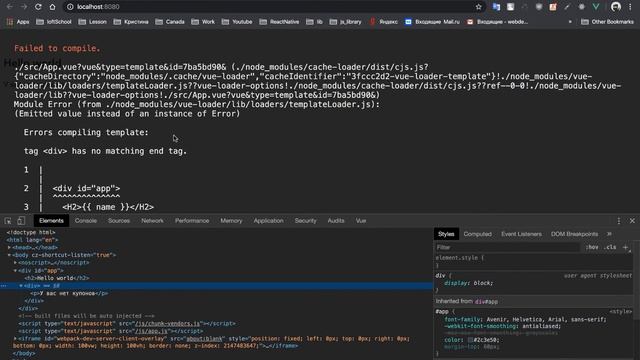Open the Other Bookmarks folder

[x=607, y=22]
